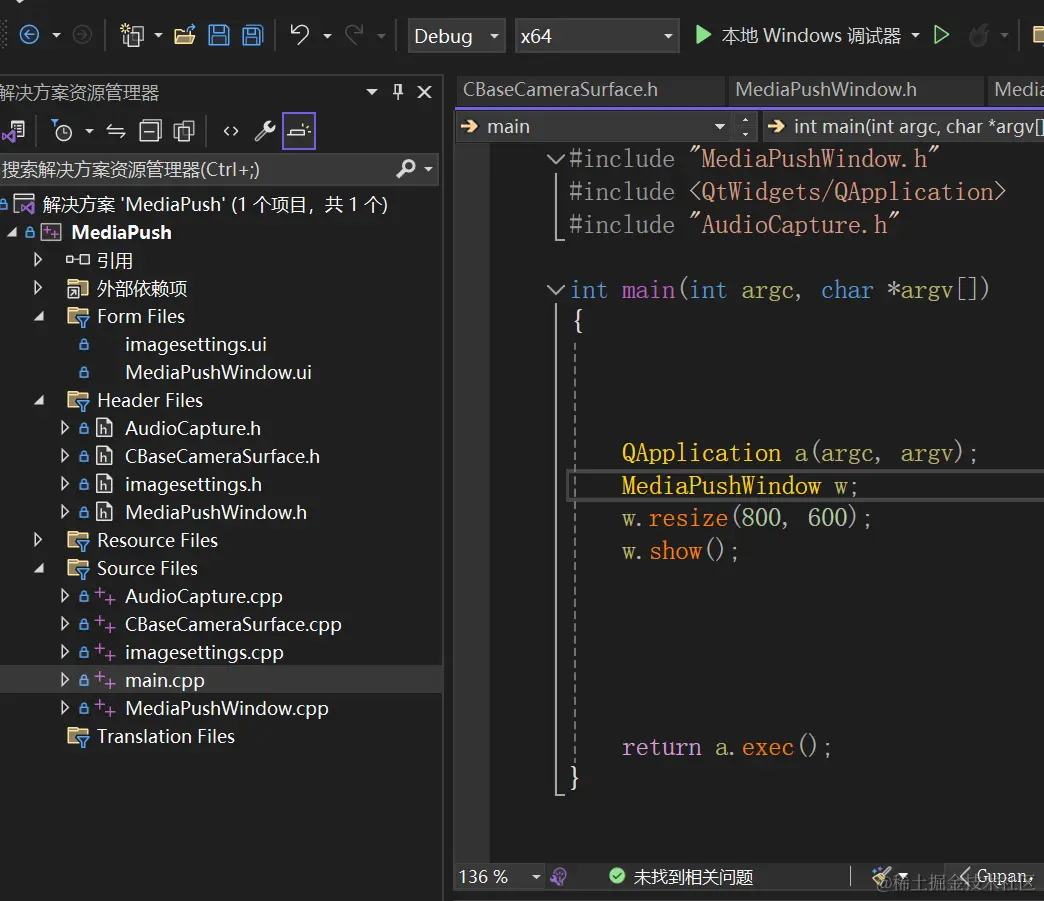Click the MediaPushWindow w; code line
Viewport: 1044px width, 901px height.
[739, 485]
